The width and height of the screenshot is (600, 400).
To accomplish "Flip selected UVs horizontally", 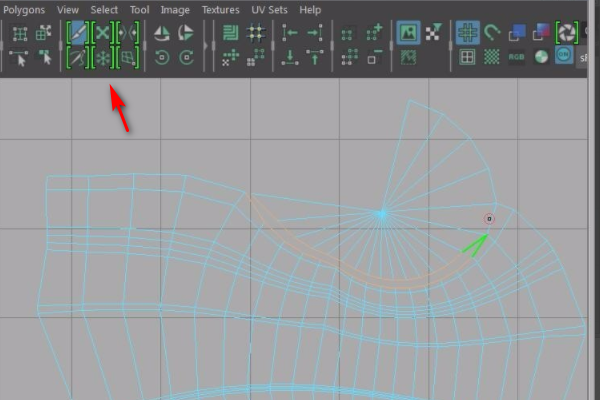I will point(161,33).
